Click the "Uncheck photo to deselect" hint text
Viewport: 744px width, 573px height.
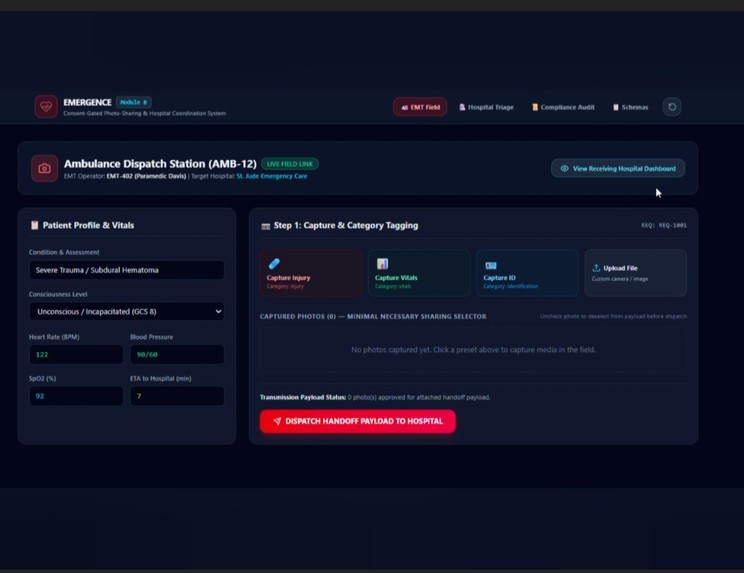[x=614, y=316]
